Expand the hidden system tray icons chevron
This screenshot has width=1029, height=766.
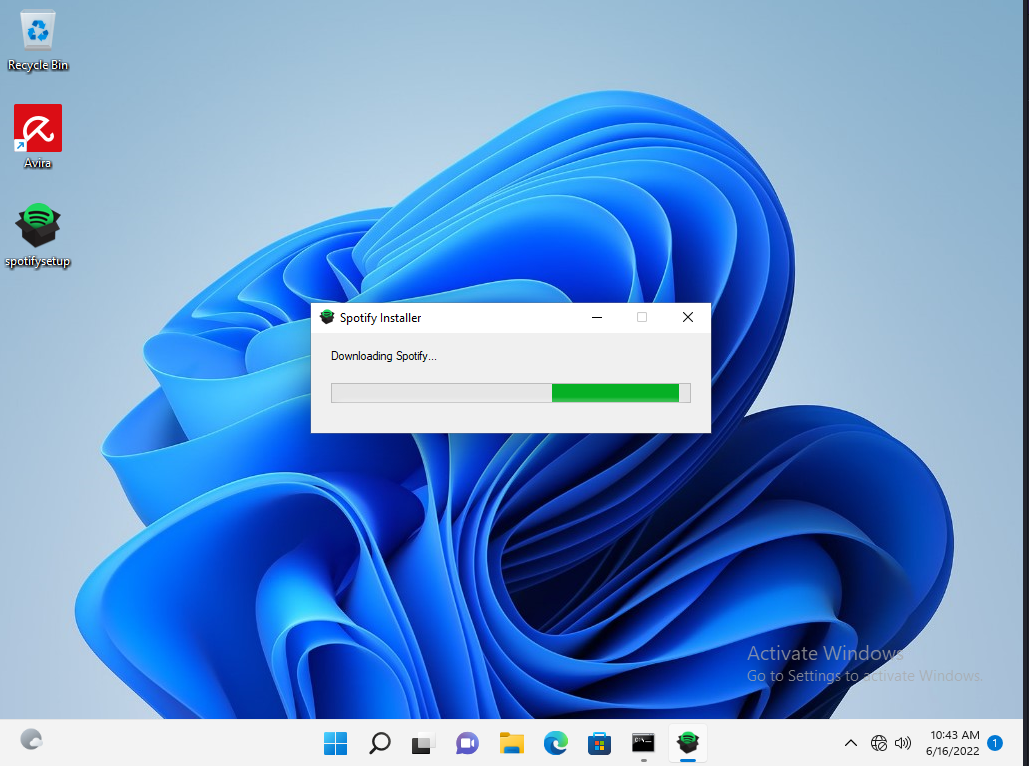(x=851, y=743)
